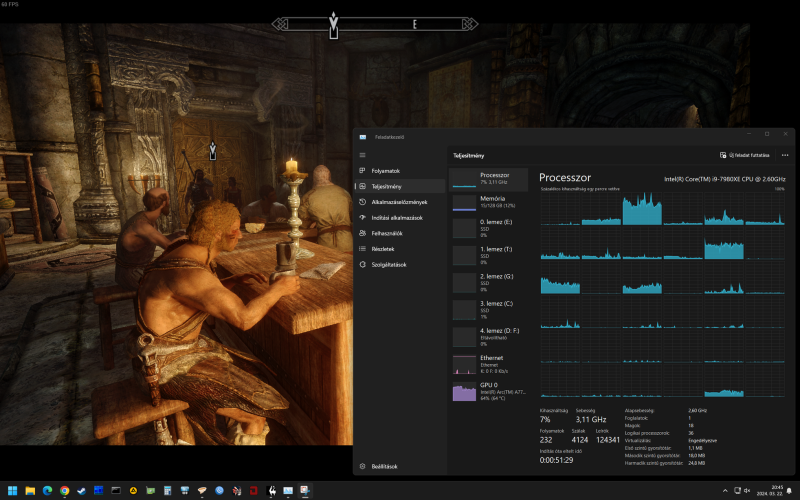Select the 4. lemez (D: F:) entry

(488, 337)
